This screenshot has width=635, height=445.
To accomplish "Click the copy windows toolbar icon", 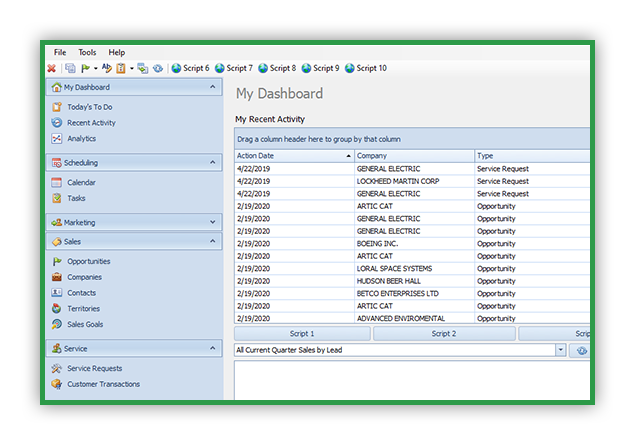I will (x=70, y=68).
